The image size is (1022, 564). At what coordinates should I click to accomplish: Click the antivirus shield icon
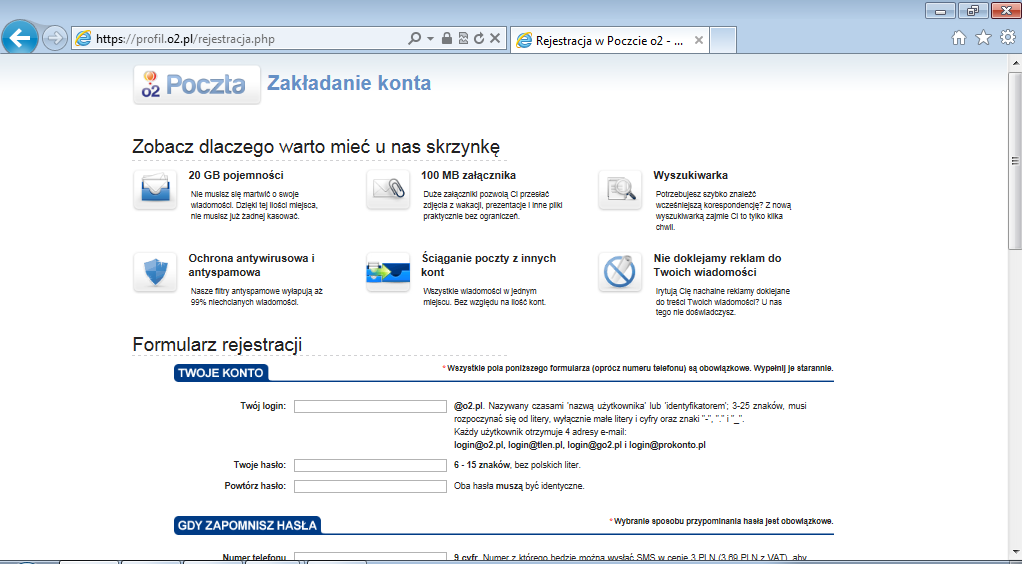(155, 272)
